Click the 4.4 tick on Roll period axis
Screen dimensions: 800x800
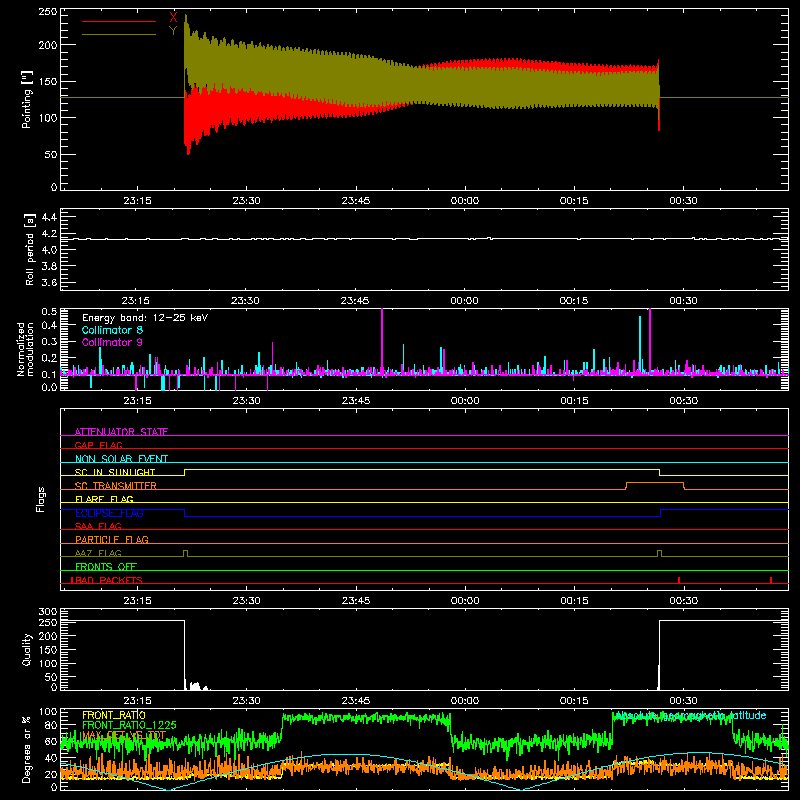tap(49, 217)
